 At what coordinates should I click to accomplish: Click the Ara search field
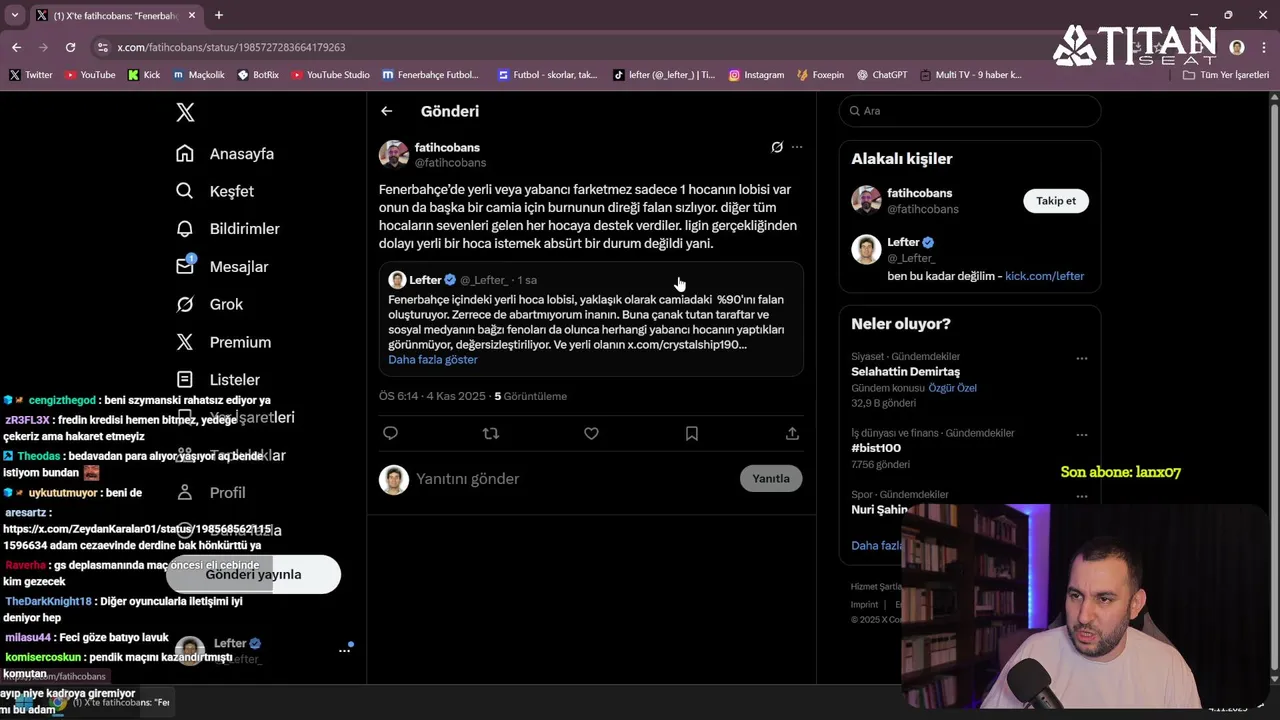point(970,111)
